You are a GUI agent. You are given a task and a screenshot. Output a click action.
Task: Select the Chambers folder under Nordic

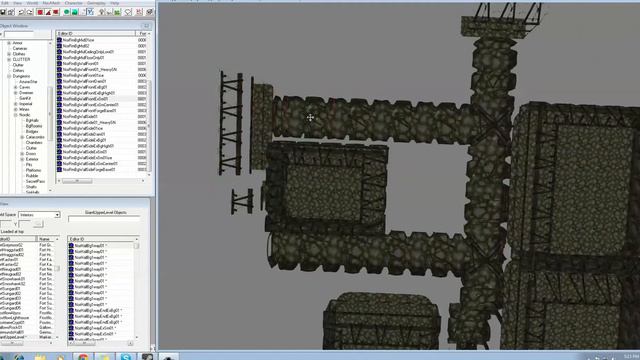point(34,143)
